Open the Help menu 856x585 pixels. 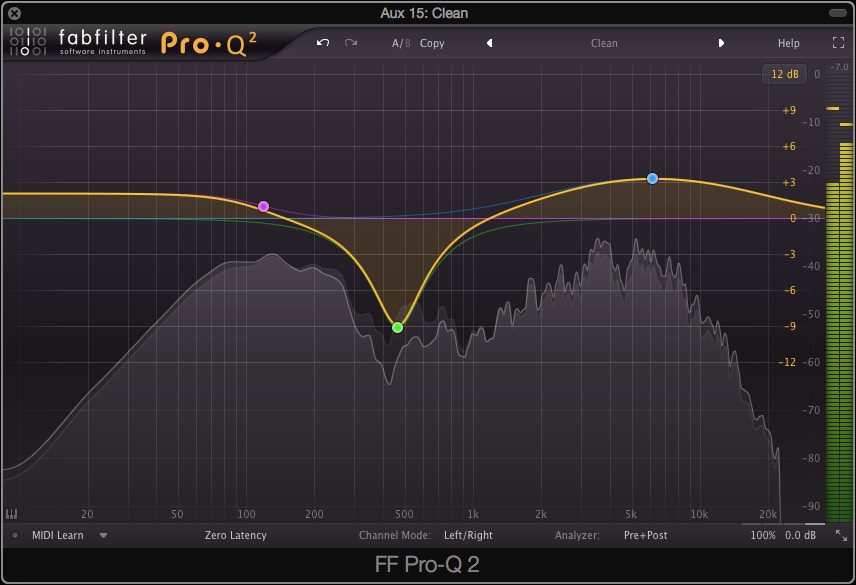coord(788,43)
